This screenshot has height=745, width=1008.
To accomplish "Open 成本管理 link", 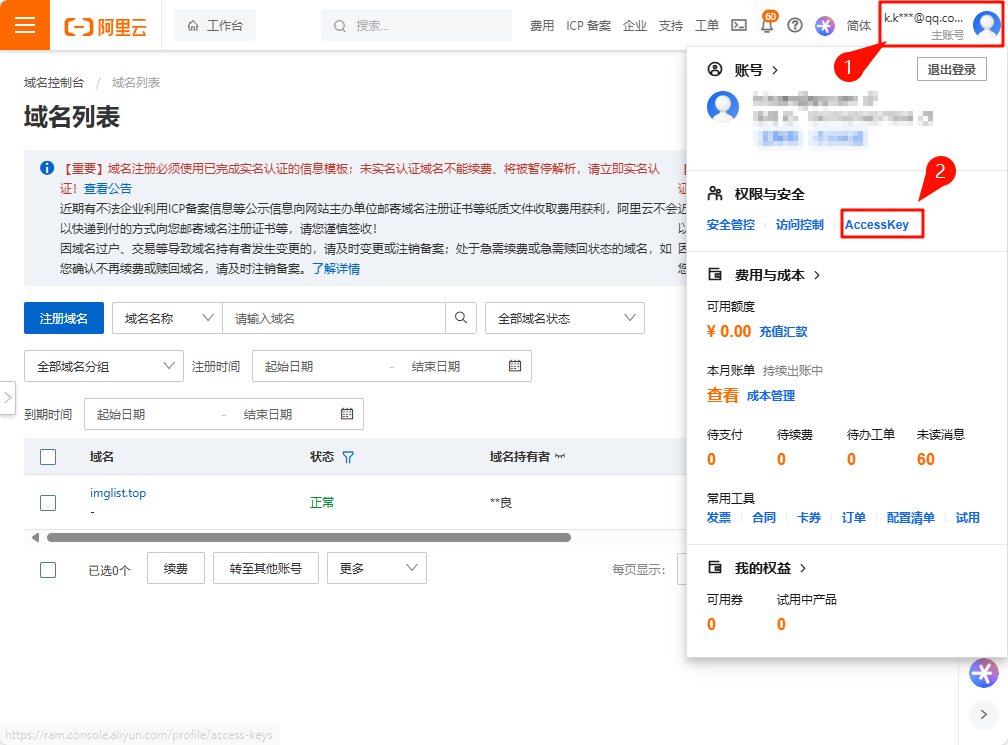I will pyautogui.click(x=771, y=396).
